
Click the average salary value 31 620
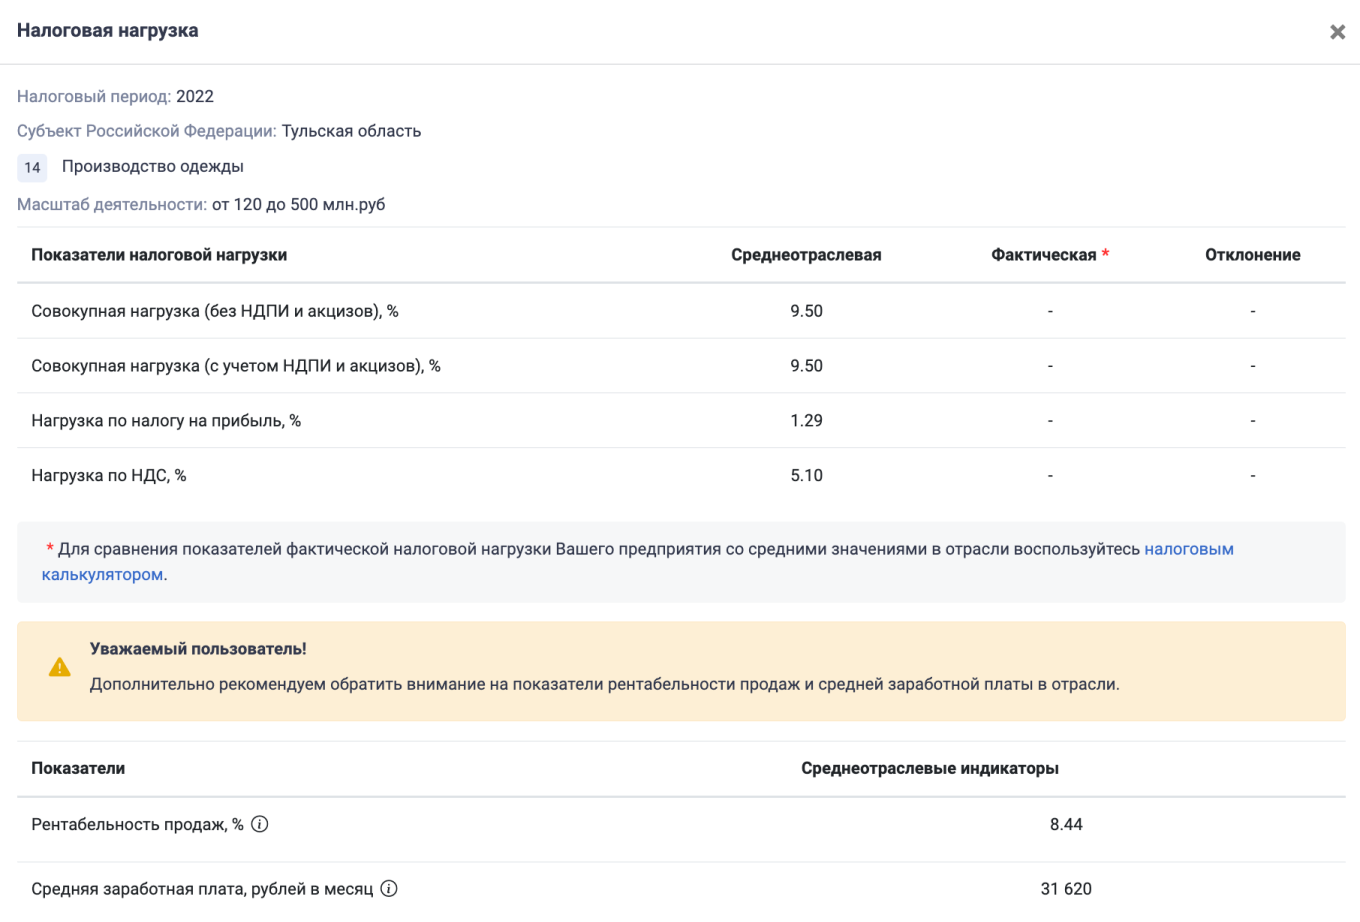tap(1066, 889)
